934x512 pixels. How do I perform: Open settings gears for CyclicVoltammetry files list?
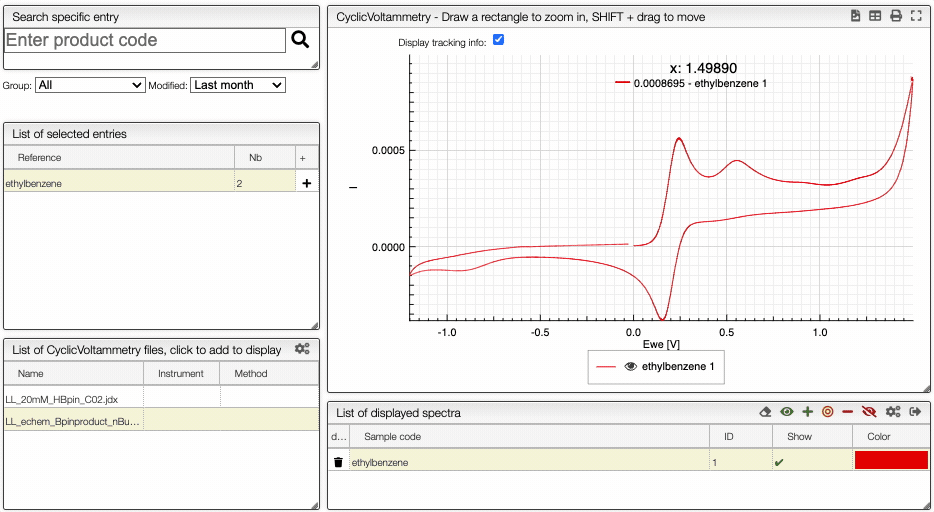[x=302, y=349]
